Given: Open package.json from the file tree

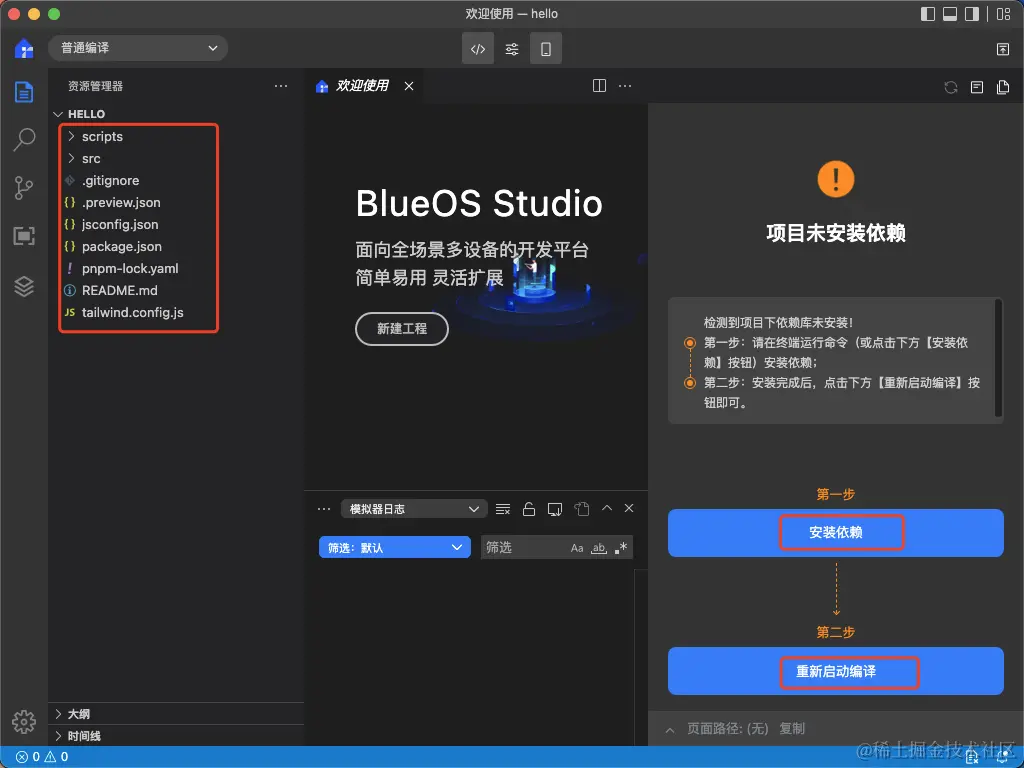Looking at the screenshot, I should tap(121, 246).
